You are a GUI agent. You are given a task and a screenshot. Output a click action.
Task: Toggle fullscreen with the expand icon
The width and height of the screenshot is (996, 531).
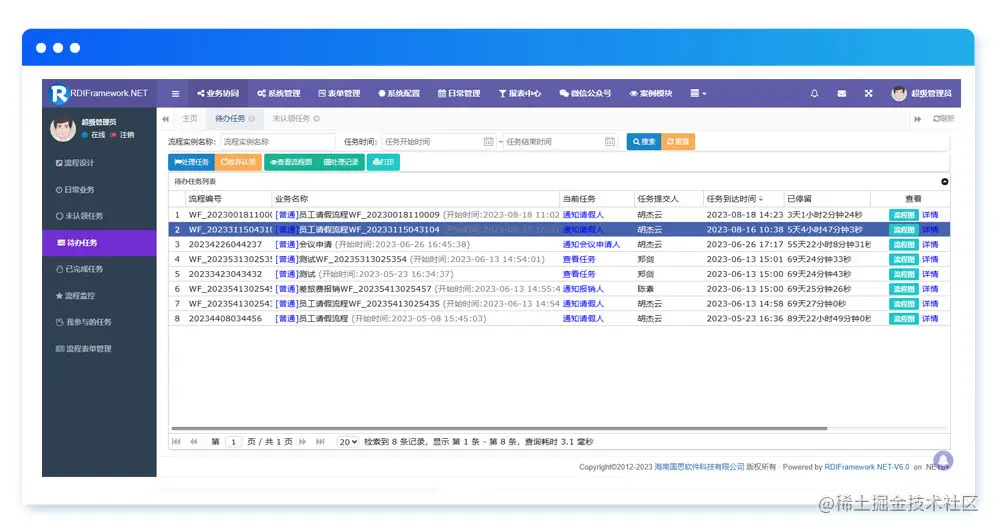[x=868, y=93]
